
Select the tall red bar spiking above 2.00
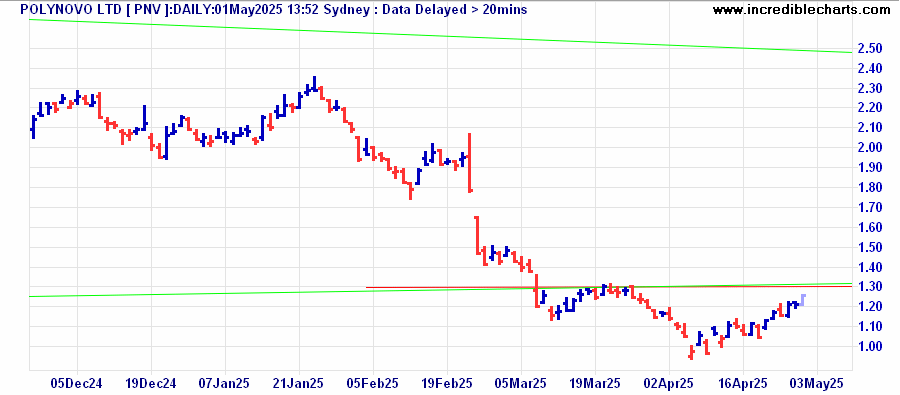pos(470,162)
